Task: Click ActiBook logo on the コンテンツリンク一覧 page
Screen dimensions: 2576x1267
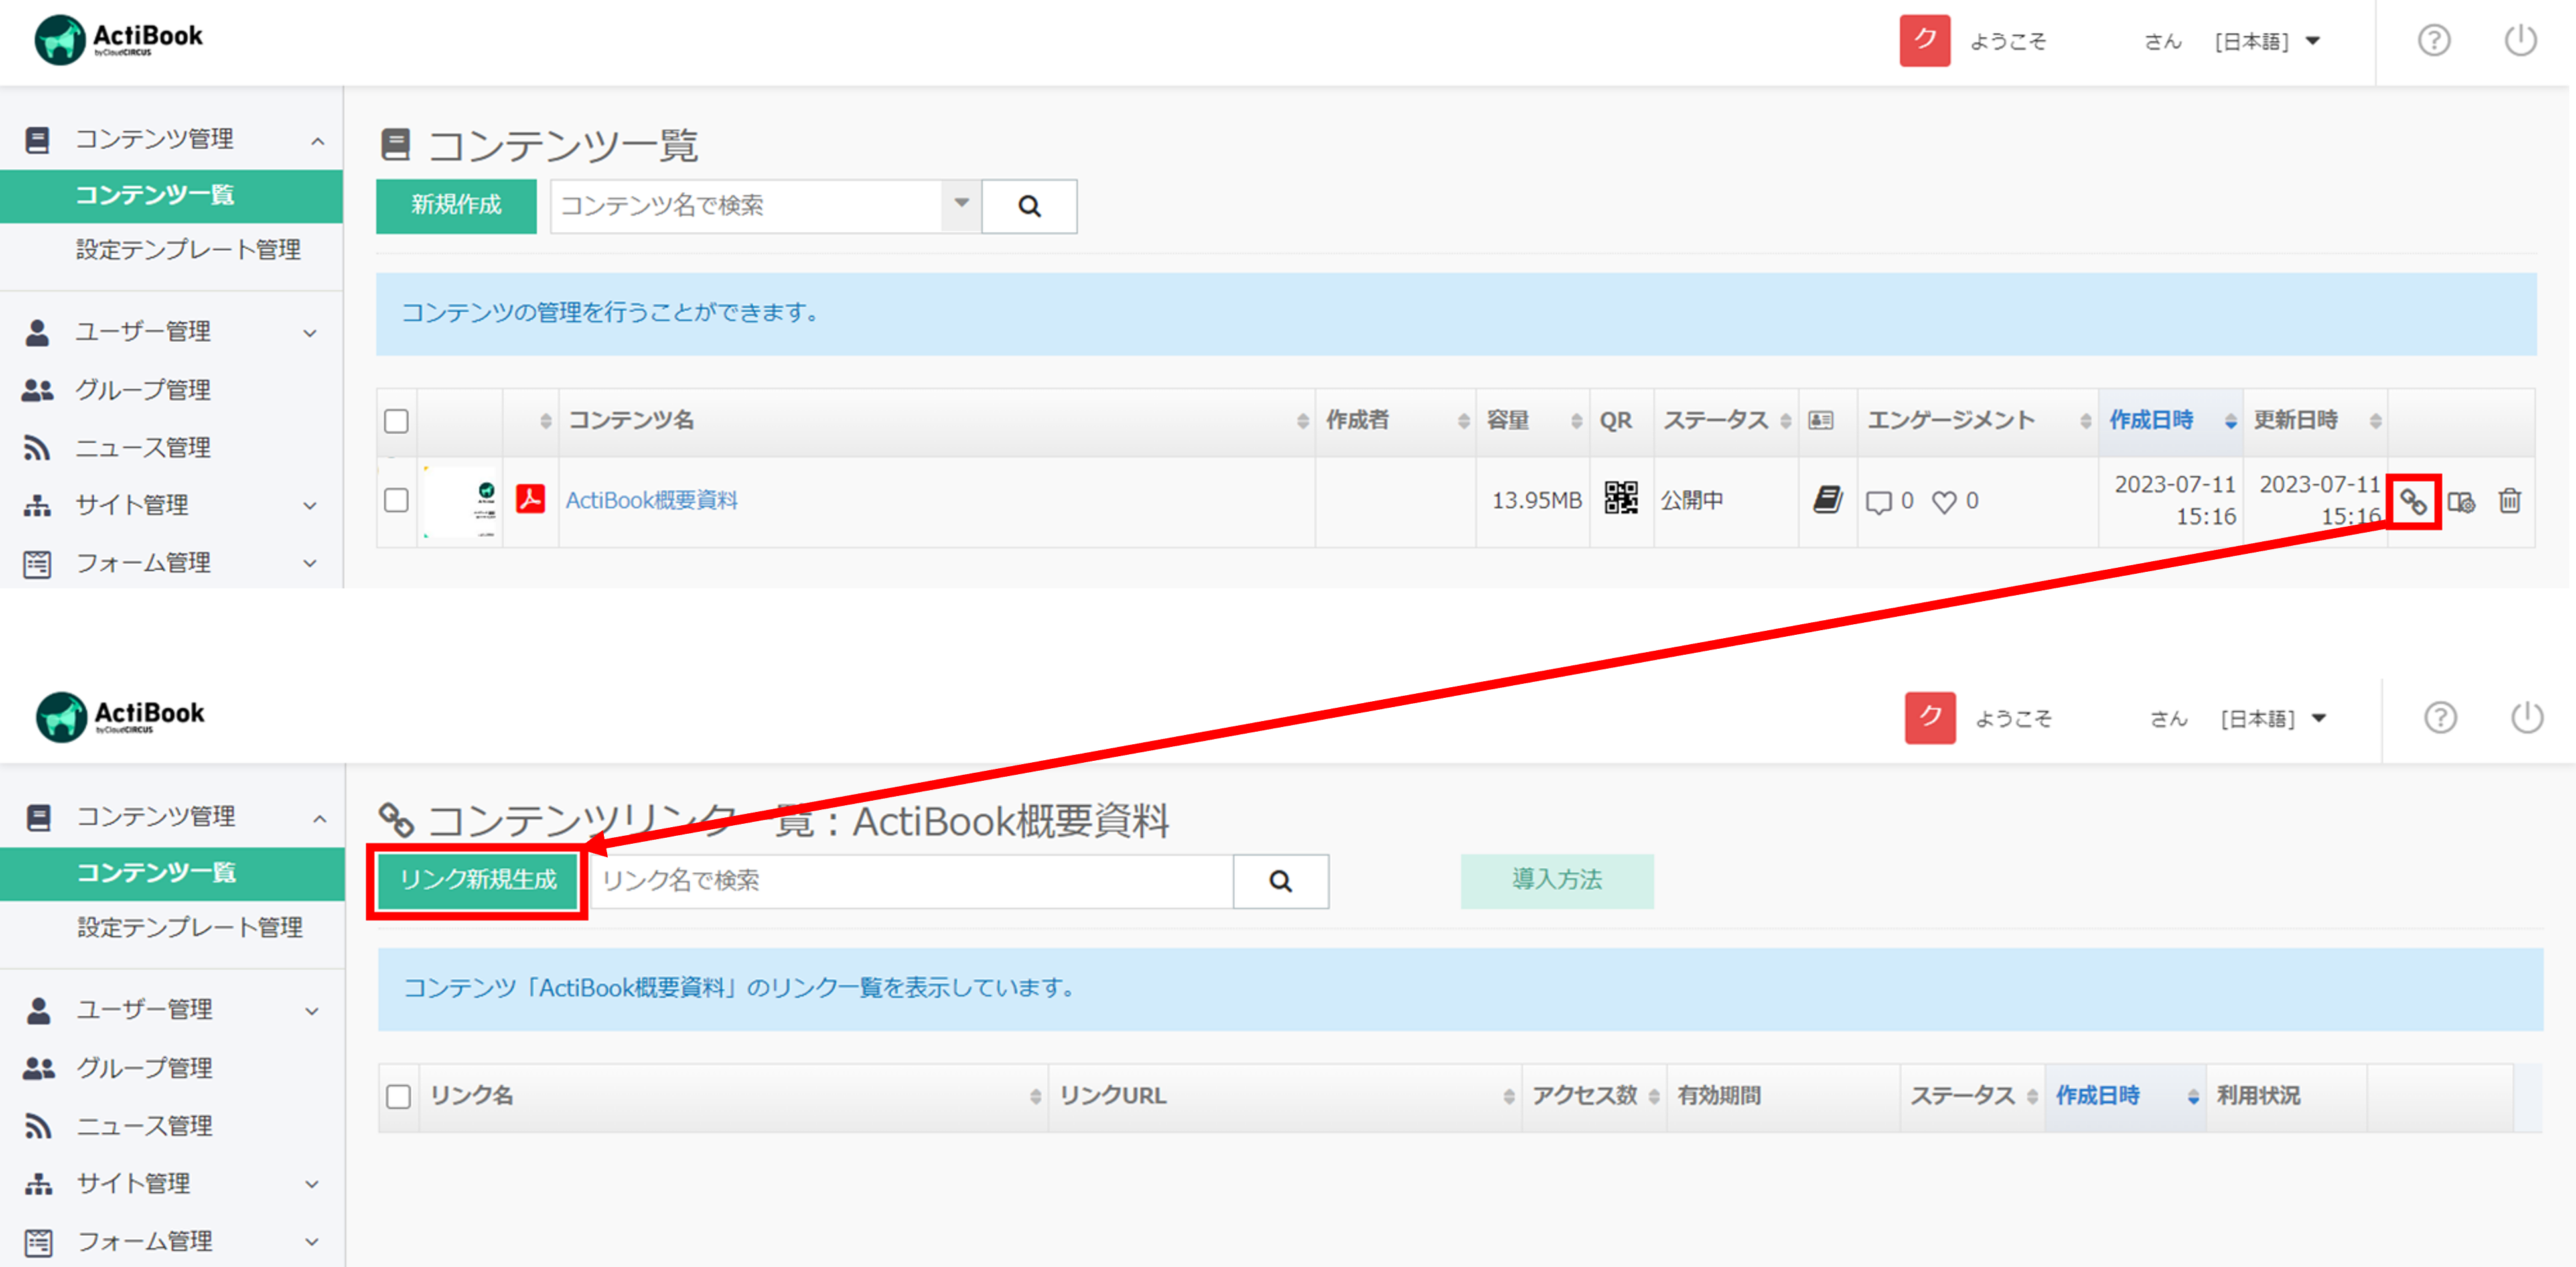Action: [120, 717]
